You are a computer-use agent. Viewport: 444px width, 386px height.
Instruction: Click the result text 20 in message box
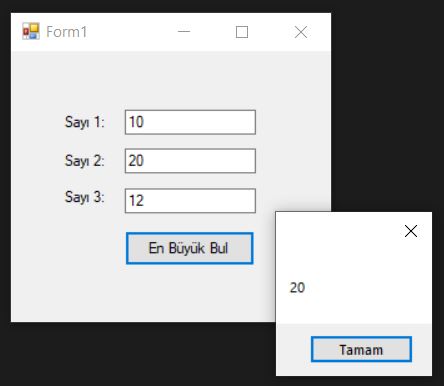297,287
